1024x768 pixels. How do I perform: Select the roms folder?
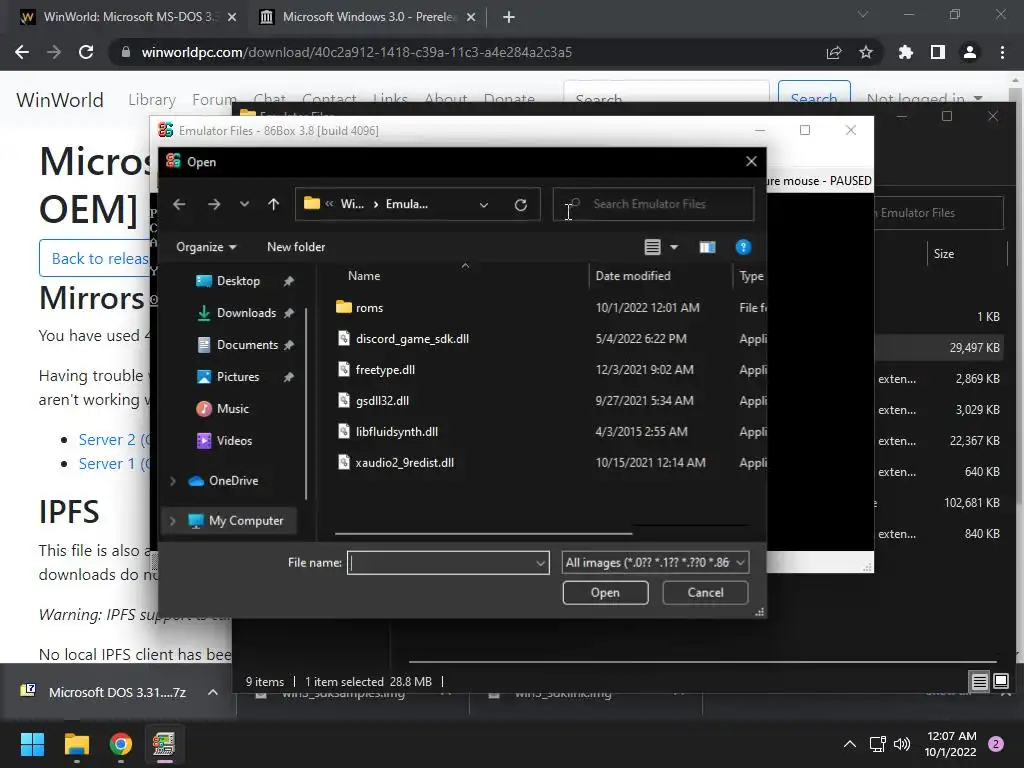[x=369, y=308]
